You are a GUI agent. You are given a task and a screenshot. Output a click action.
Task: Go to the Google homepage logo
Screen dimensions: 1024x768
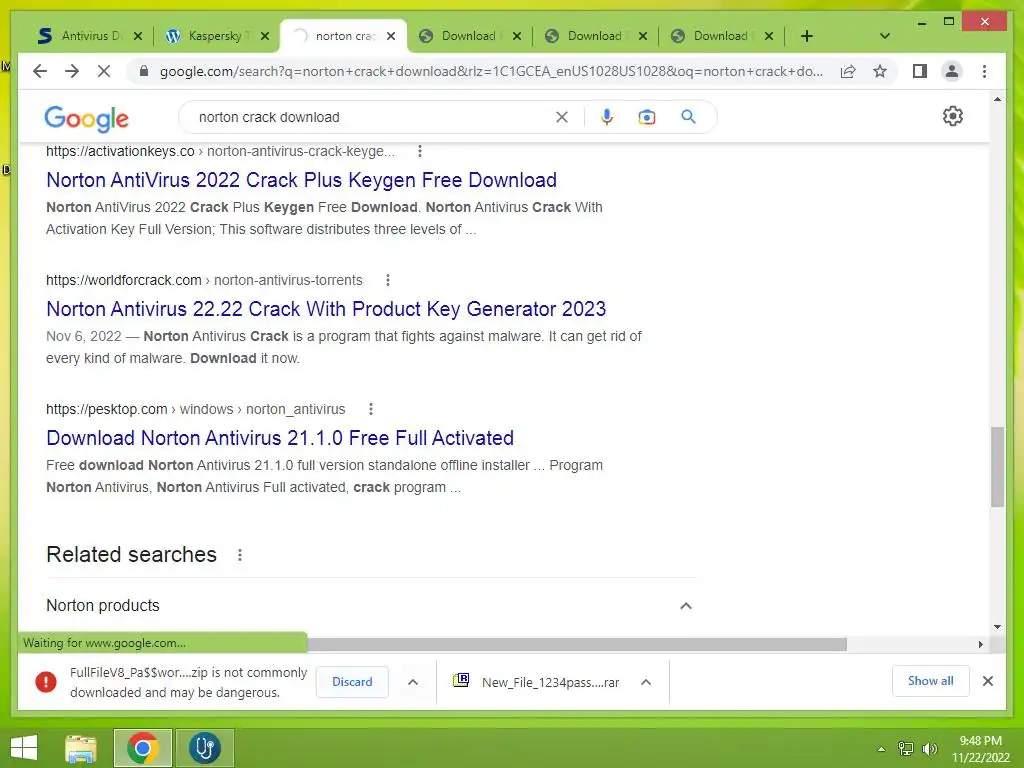(x=86, y=118)
